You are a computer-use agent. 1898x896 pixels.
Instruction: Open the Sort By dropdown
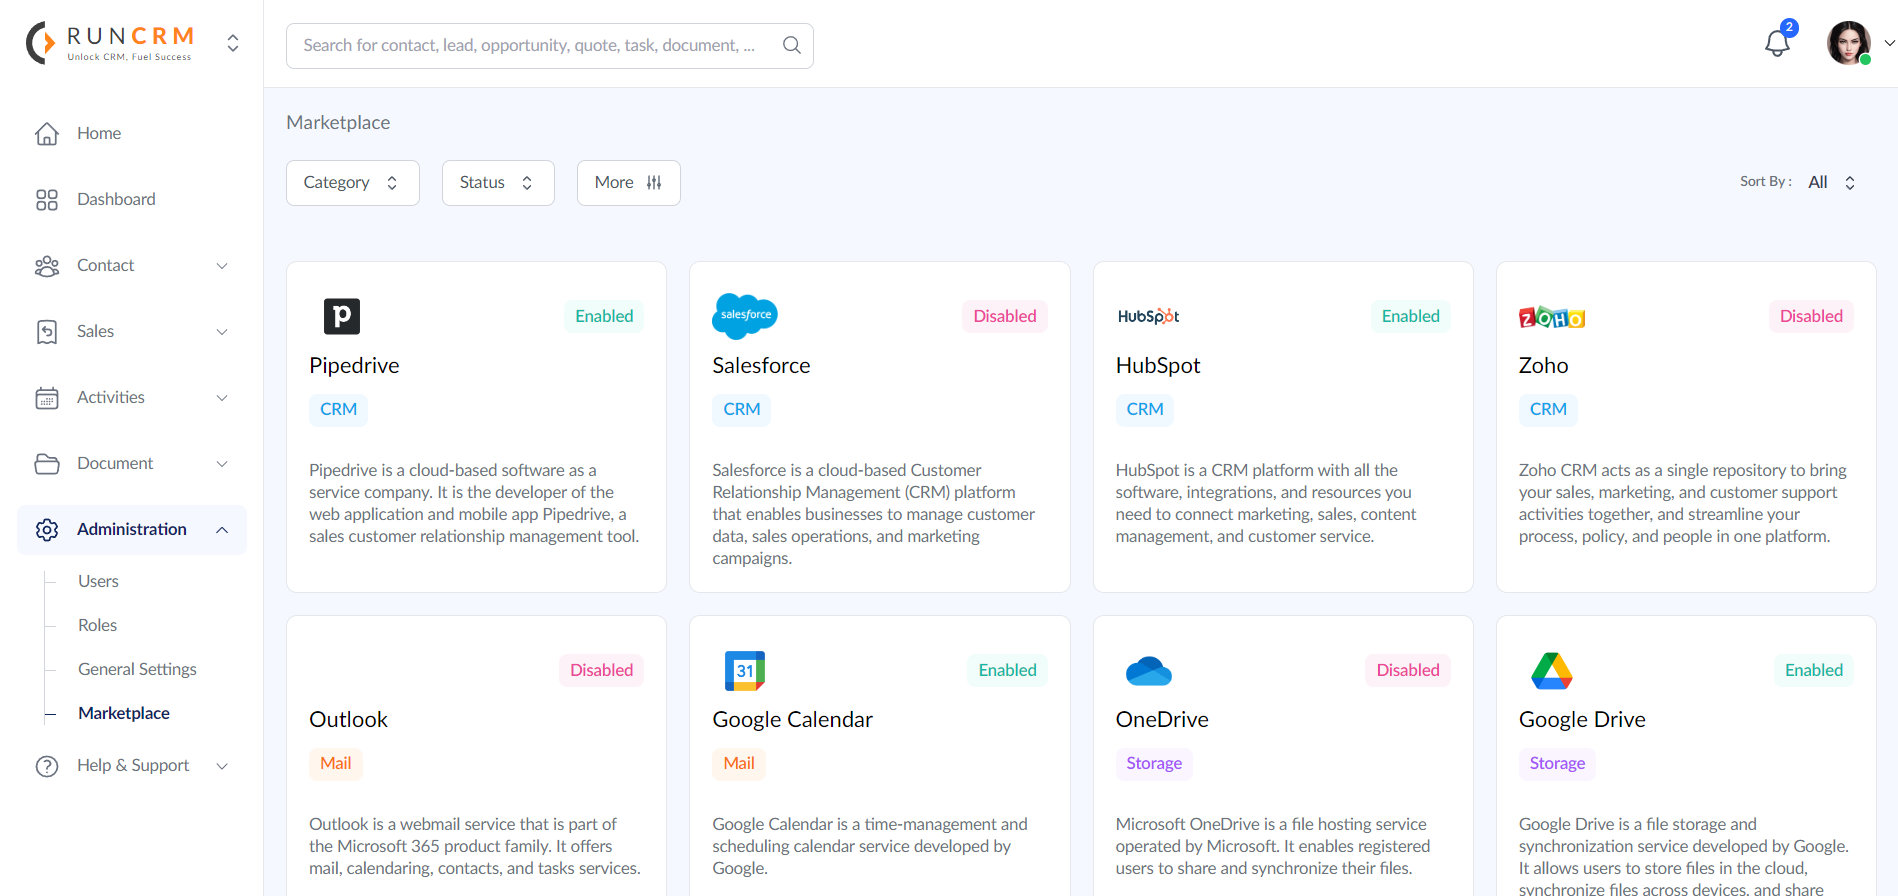click(x=1831, y=183)
